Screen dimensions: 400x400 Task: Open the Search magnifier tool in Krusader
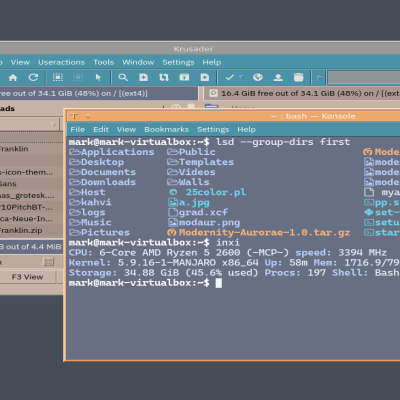pos(123,77)
